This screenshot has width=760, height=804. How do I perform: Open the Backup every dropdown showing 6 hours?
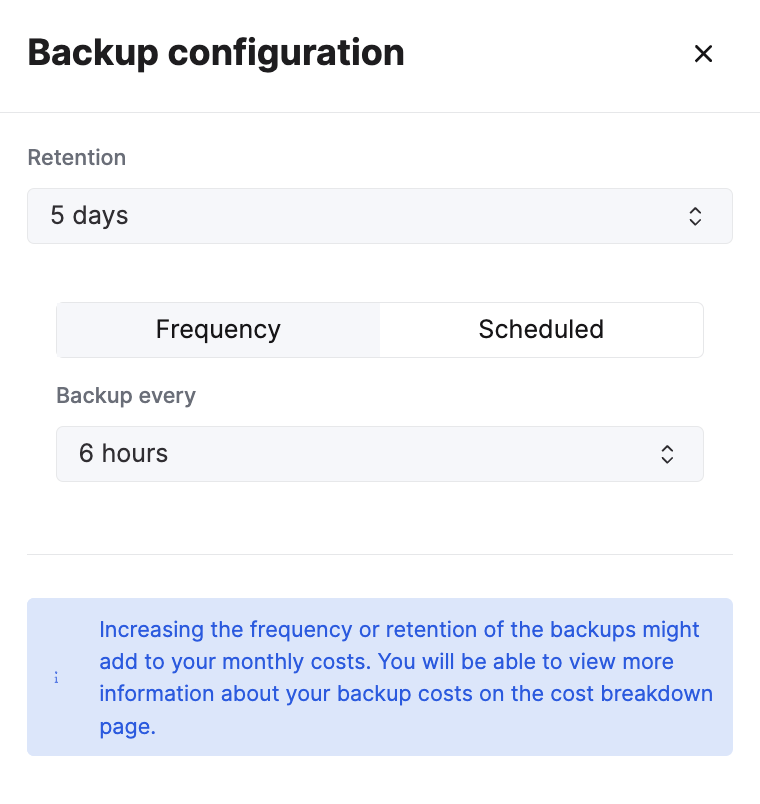click(x=380, y=454)
